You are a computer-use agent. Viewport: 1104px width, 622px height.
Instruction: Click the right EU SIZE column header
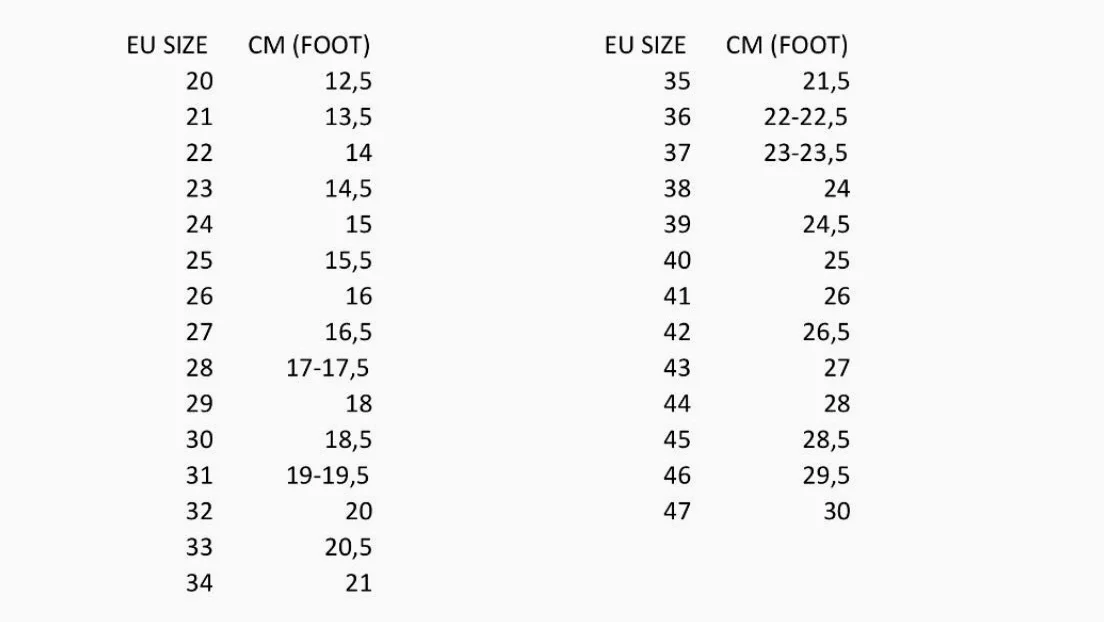click(645, 45)
